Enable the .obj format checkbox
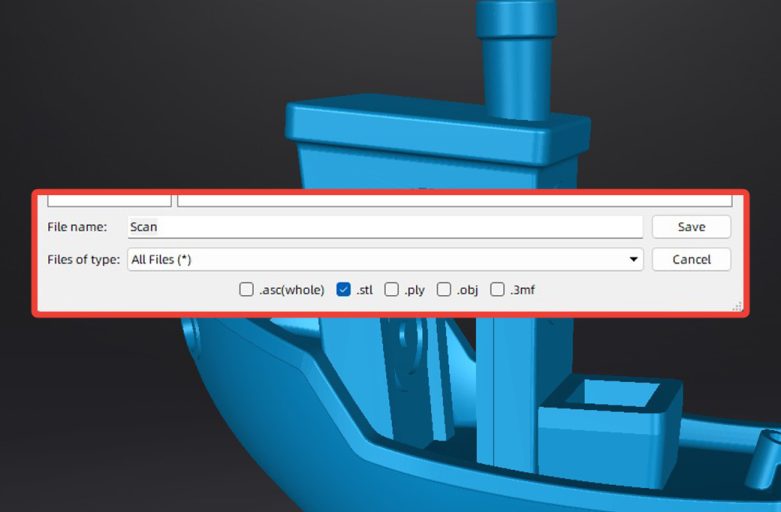The height and width of the screenshot is (512, 781). point(444,290)
